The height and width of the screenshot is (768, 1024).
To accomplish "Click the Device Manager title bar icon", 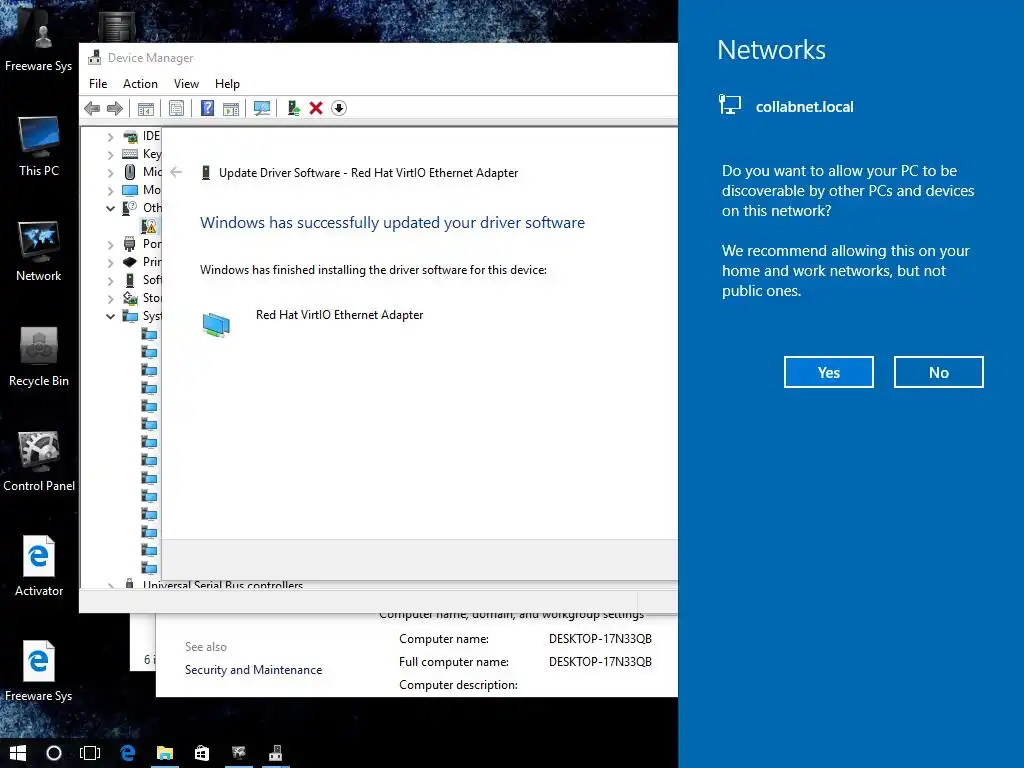I will [x=95, y=57].
